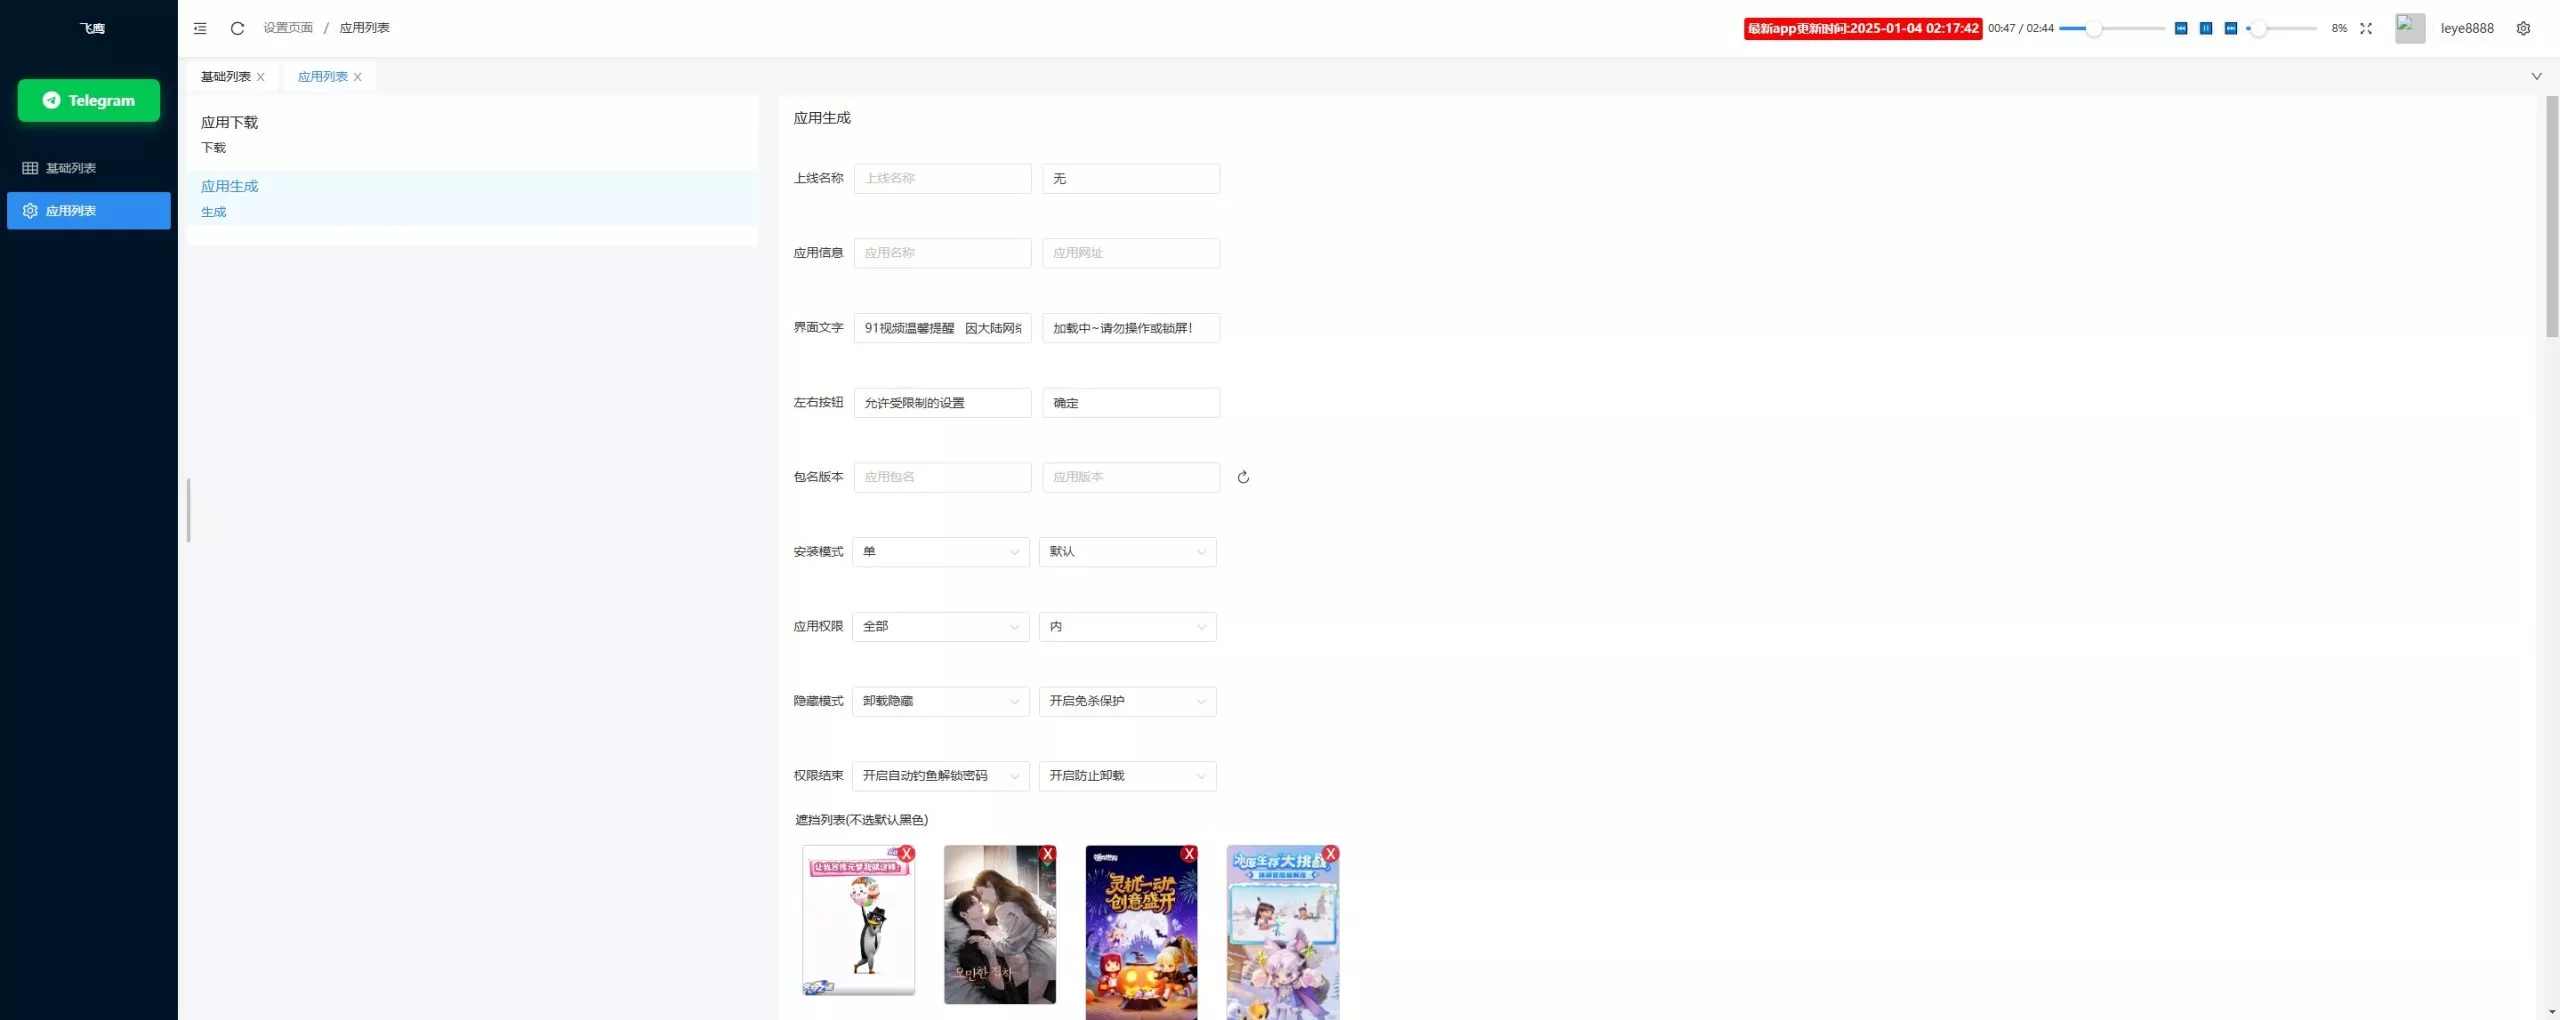Click the page refresh icon in header
Image resolution: width=2560 pixels, height=1020 pixels.
pos(237,28)
